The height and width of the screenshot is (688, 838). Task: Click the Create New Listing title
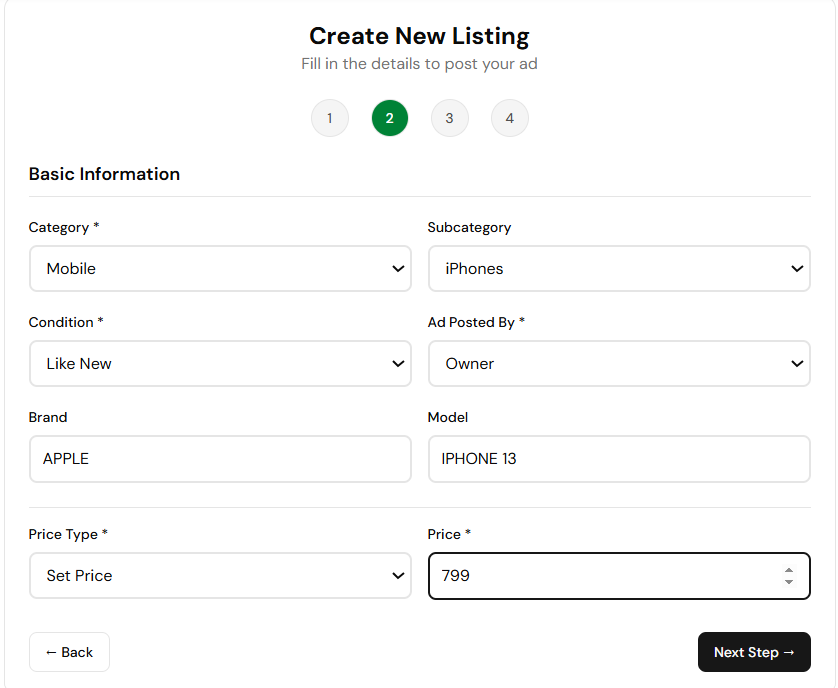tap(419, 36)
